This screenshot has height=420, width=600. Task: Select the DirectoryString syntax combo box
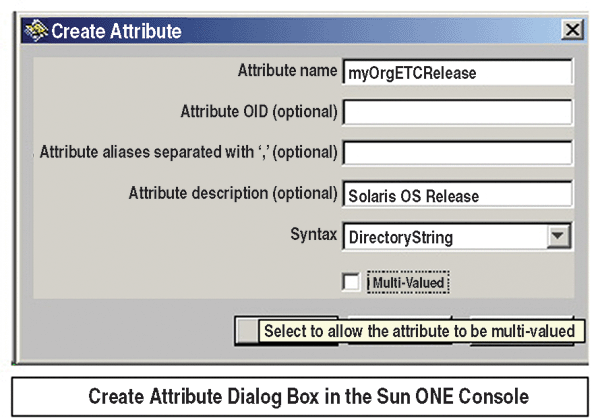tap(446, 237)
